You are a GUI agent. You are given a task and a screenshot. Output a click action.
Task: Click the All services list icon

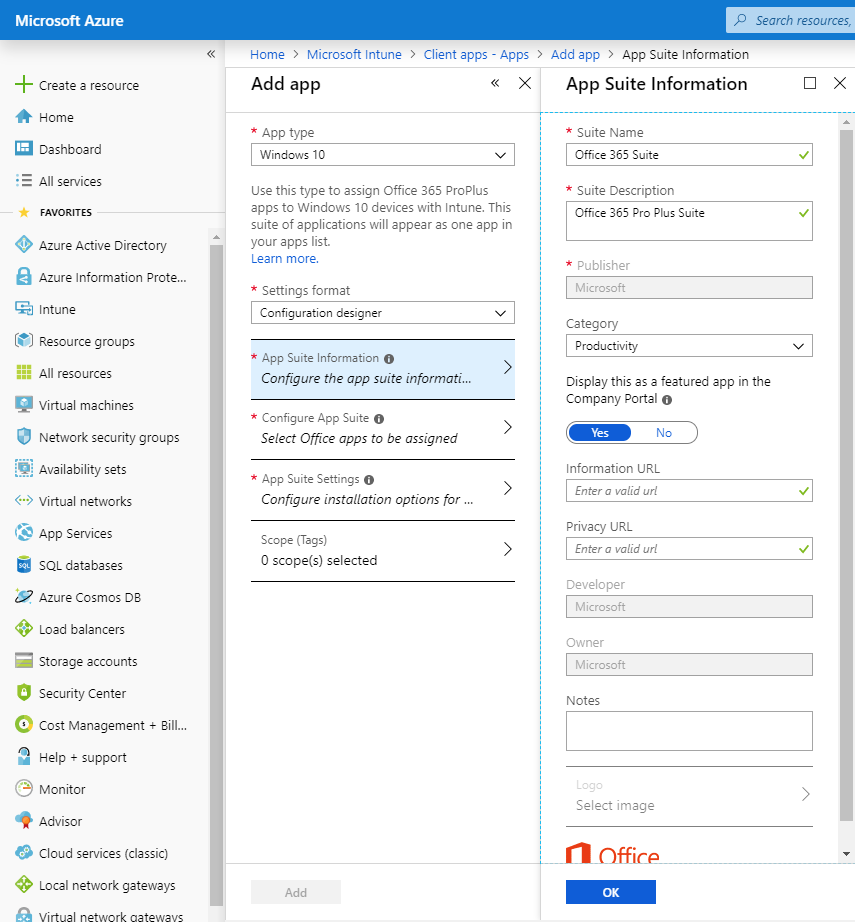[24, 181]
